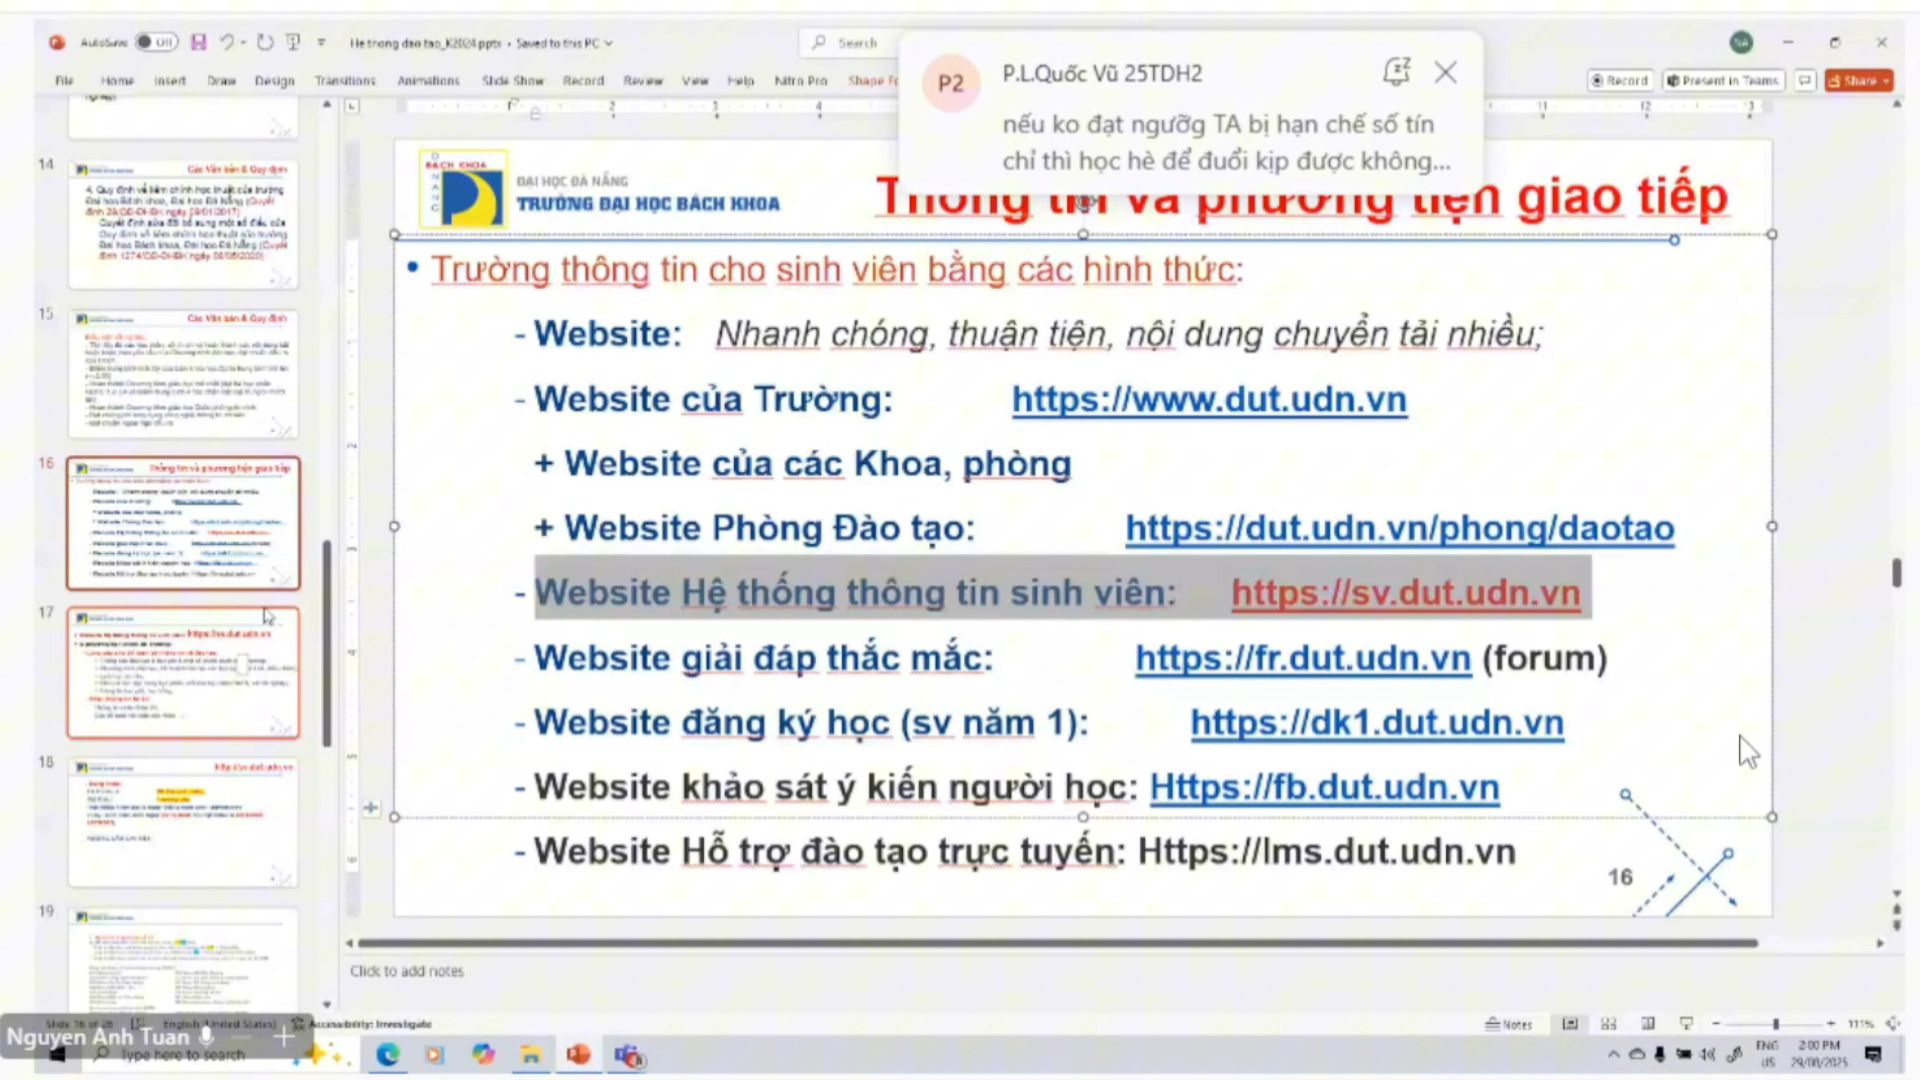Click the Record button at top right
Screen dimensions: 1920x1080
pos(1619,80)
